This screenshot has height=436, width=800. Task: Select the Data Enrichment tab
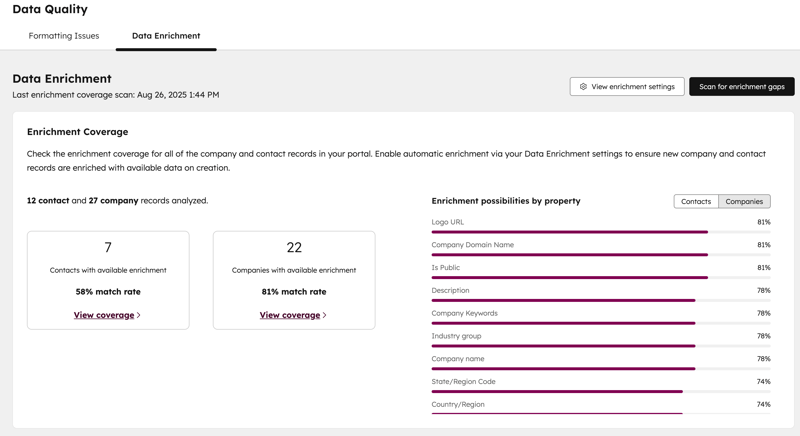coord(166,36)
